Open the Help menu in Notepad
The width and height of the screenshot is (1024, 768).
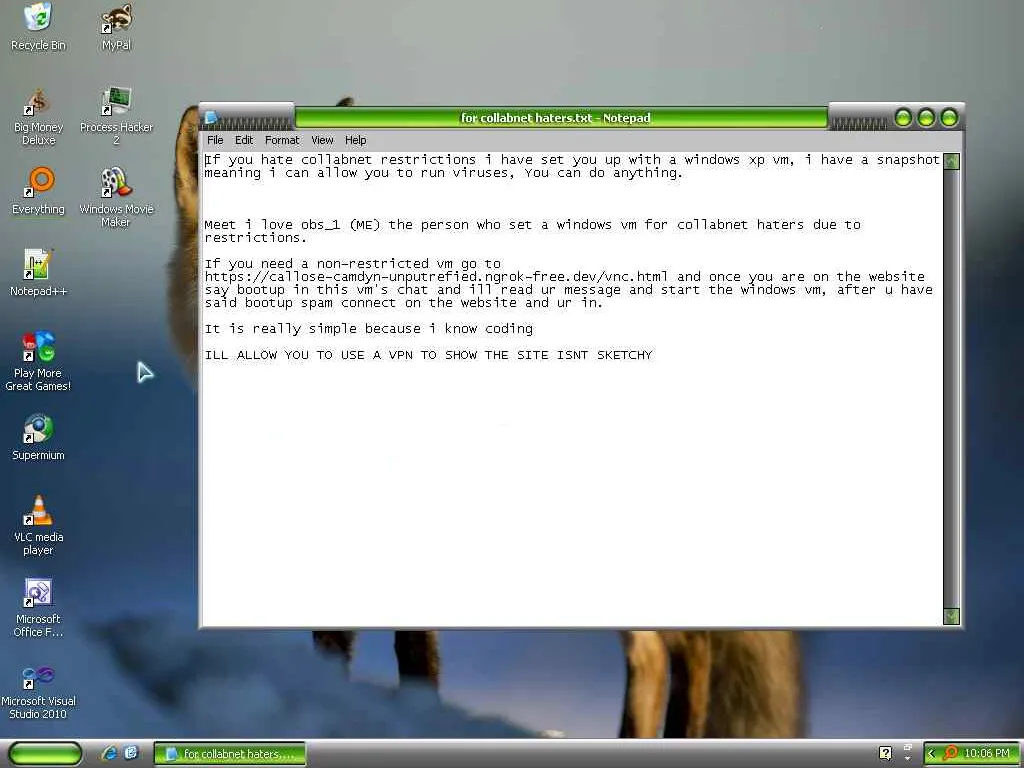pos(355,140)
